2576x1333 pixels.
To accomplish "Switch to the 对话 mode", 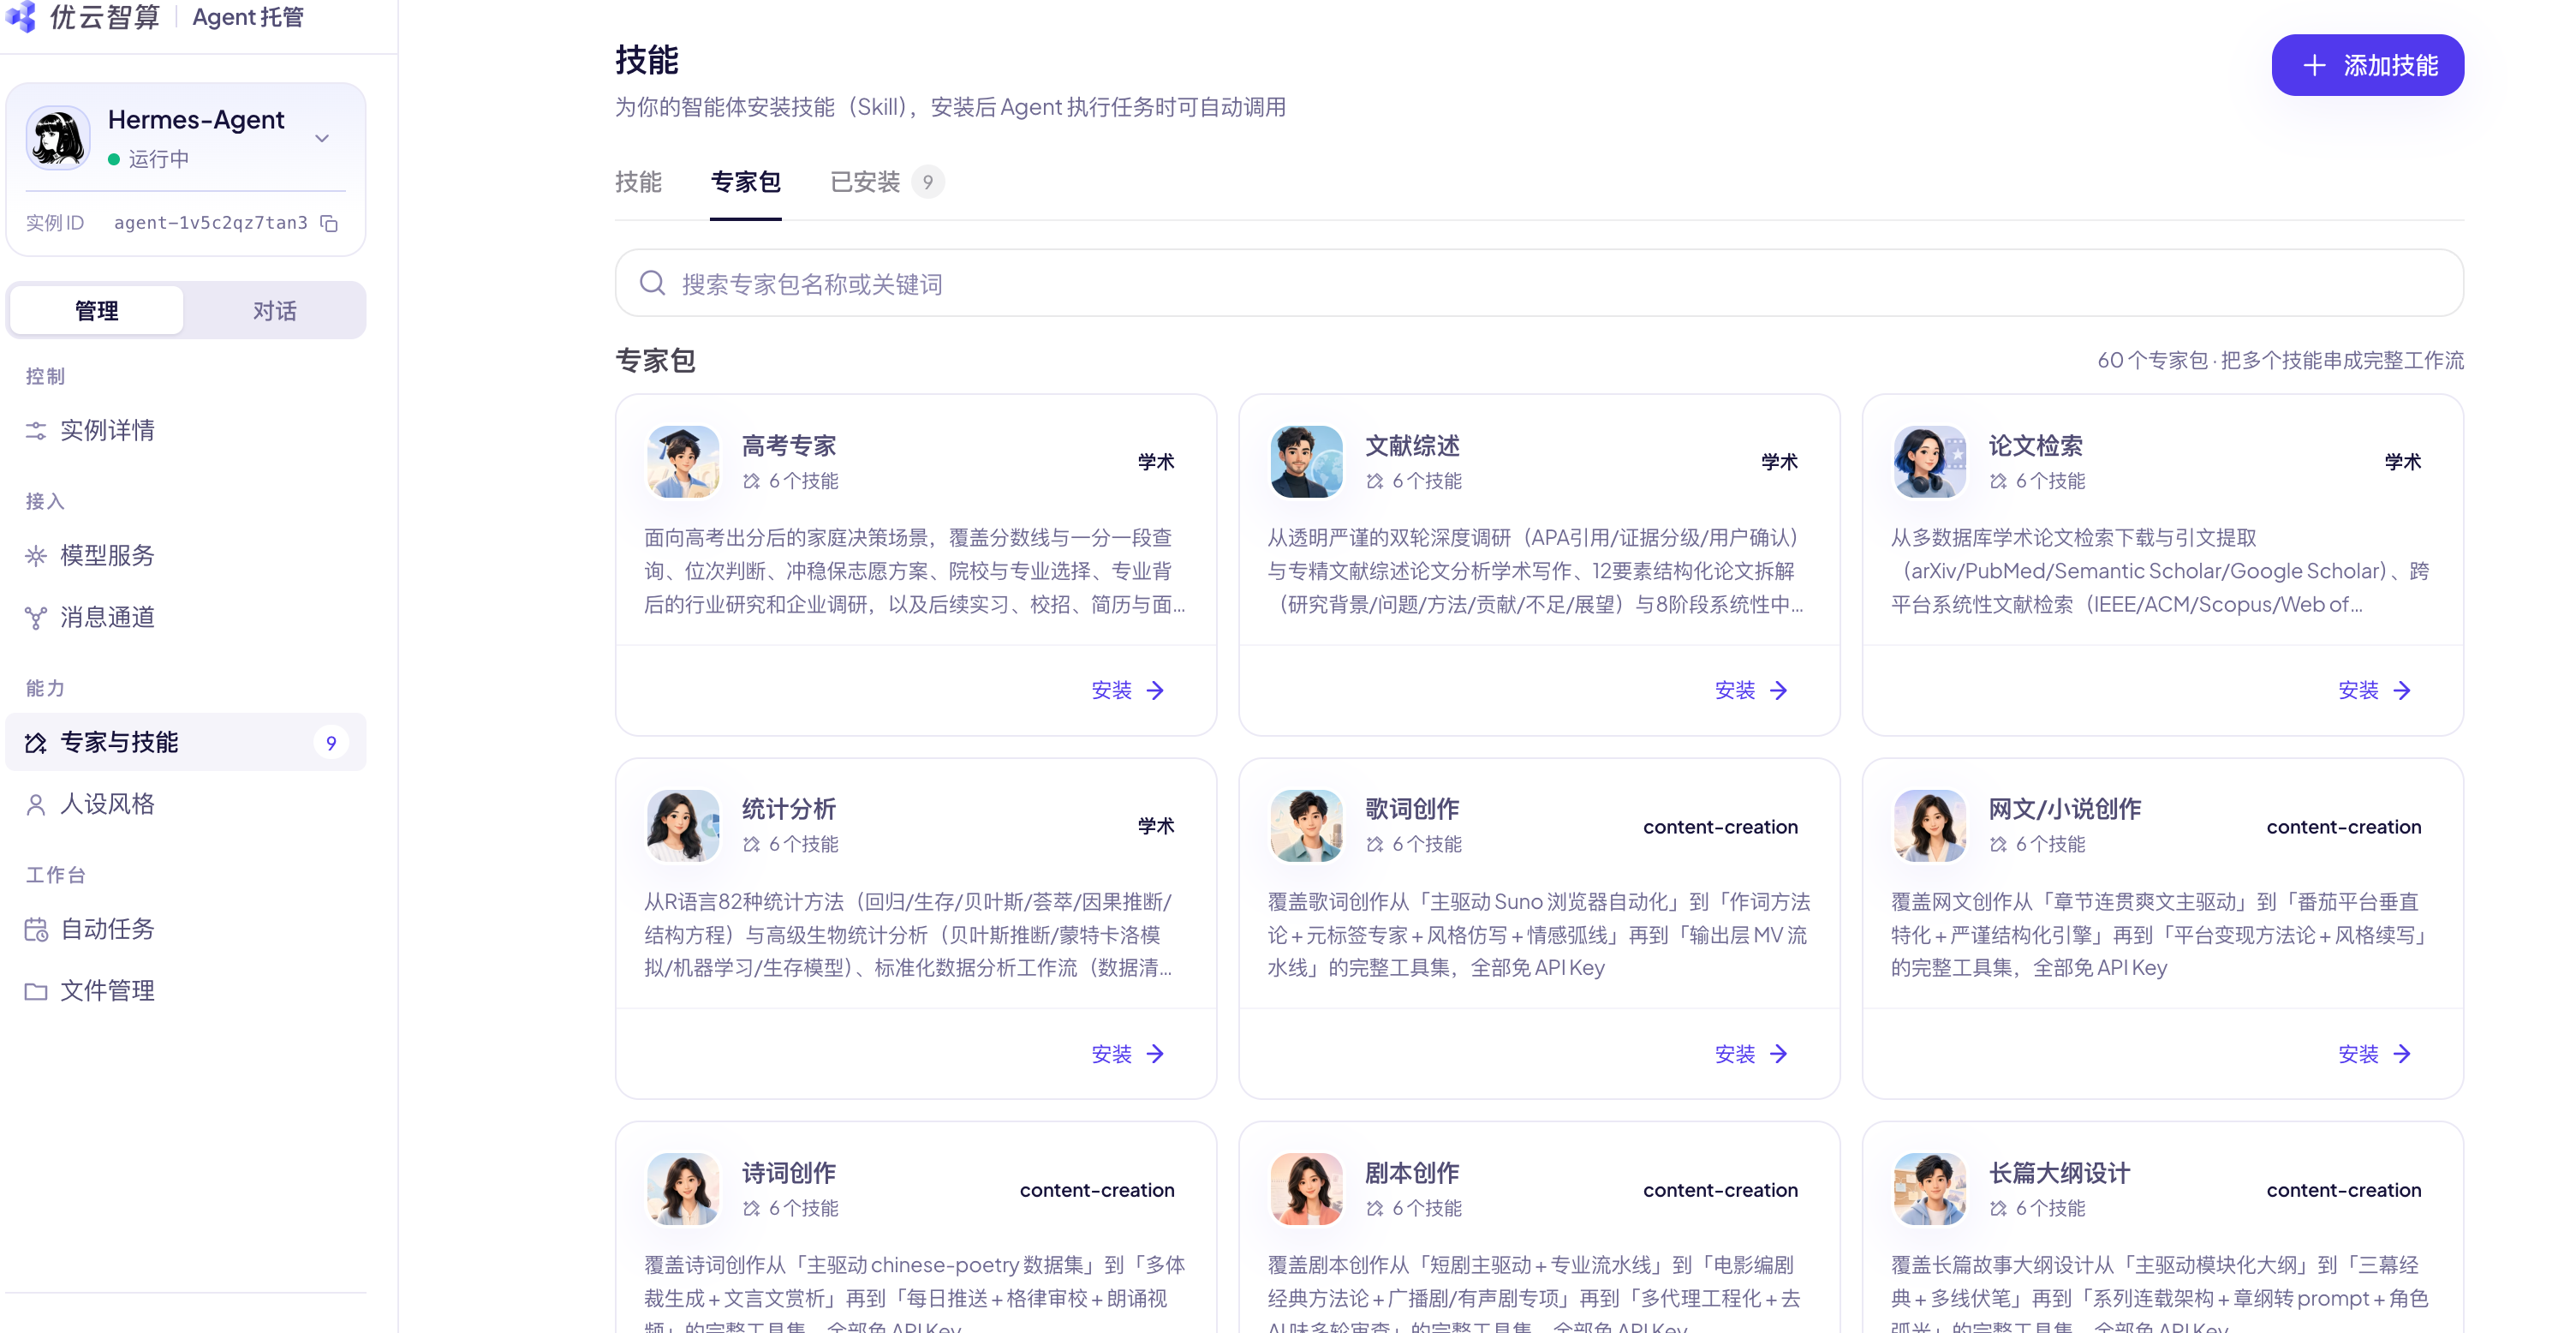I will [x=274, y=311].
